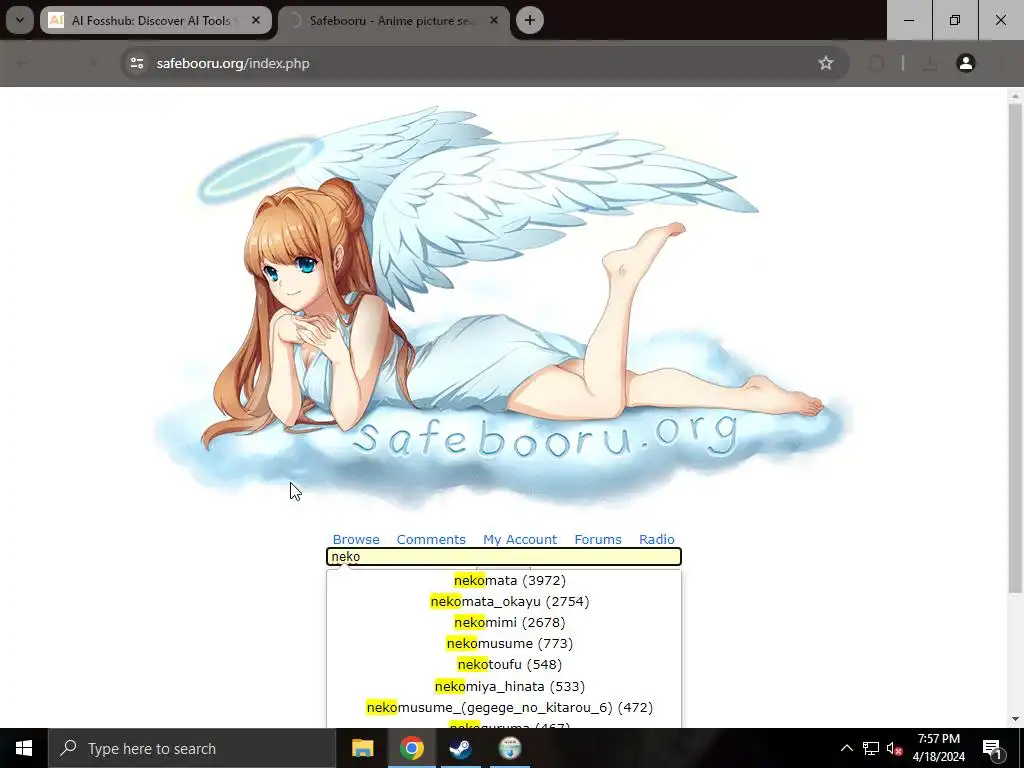Close the AI Fosshub tab
The height and width of the screenshot is (768, 1024).
(x=256, y=20)
